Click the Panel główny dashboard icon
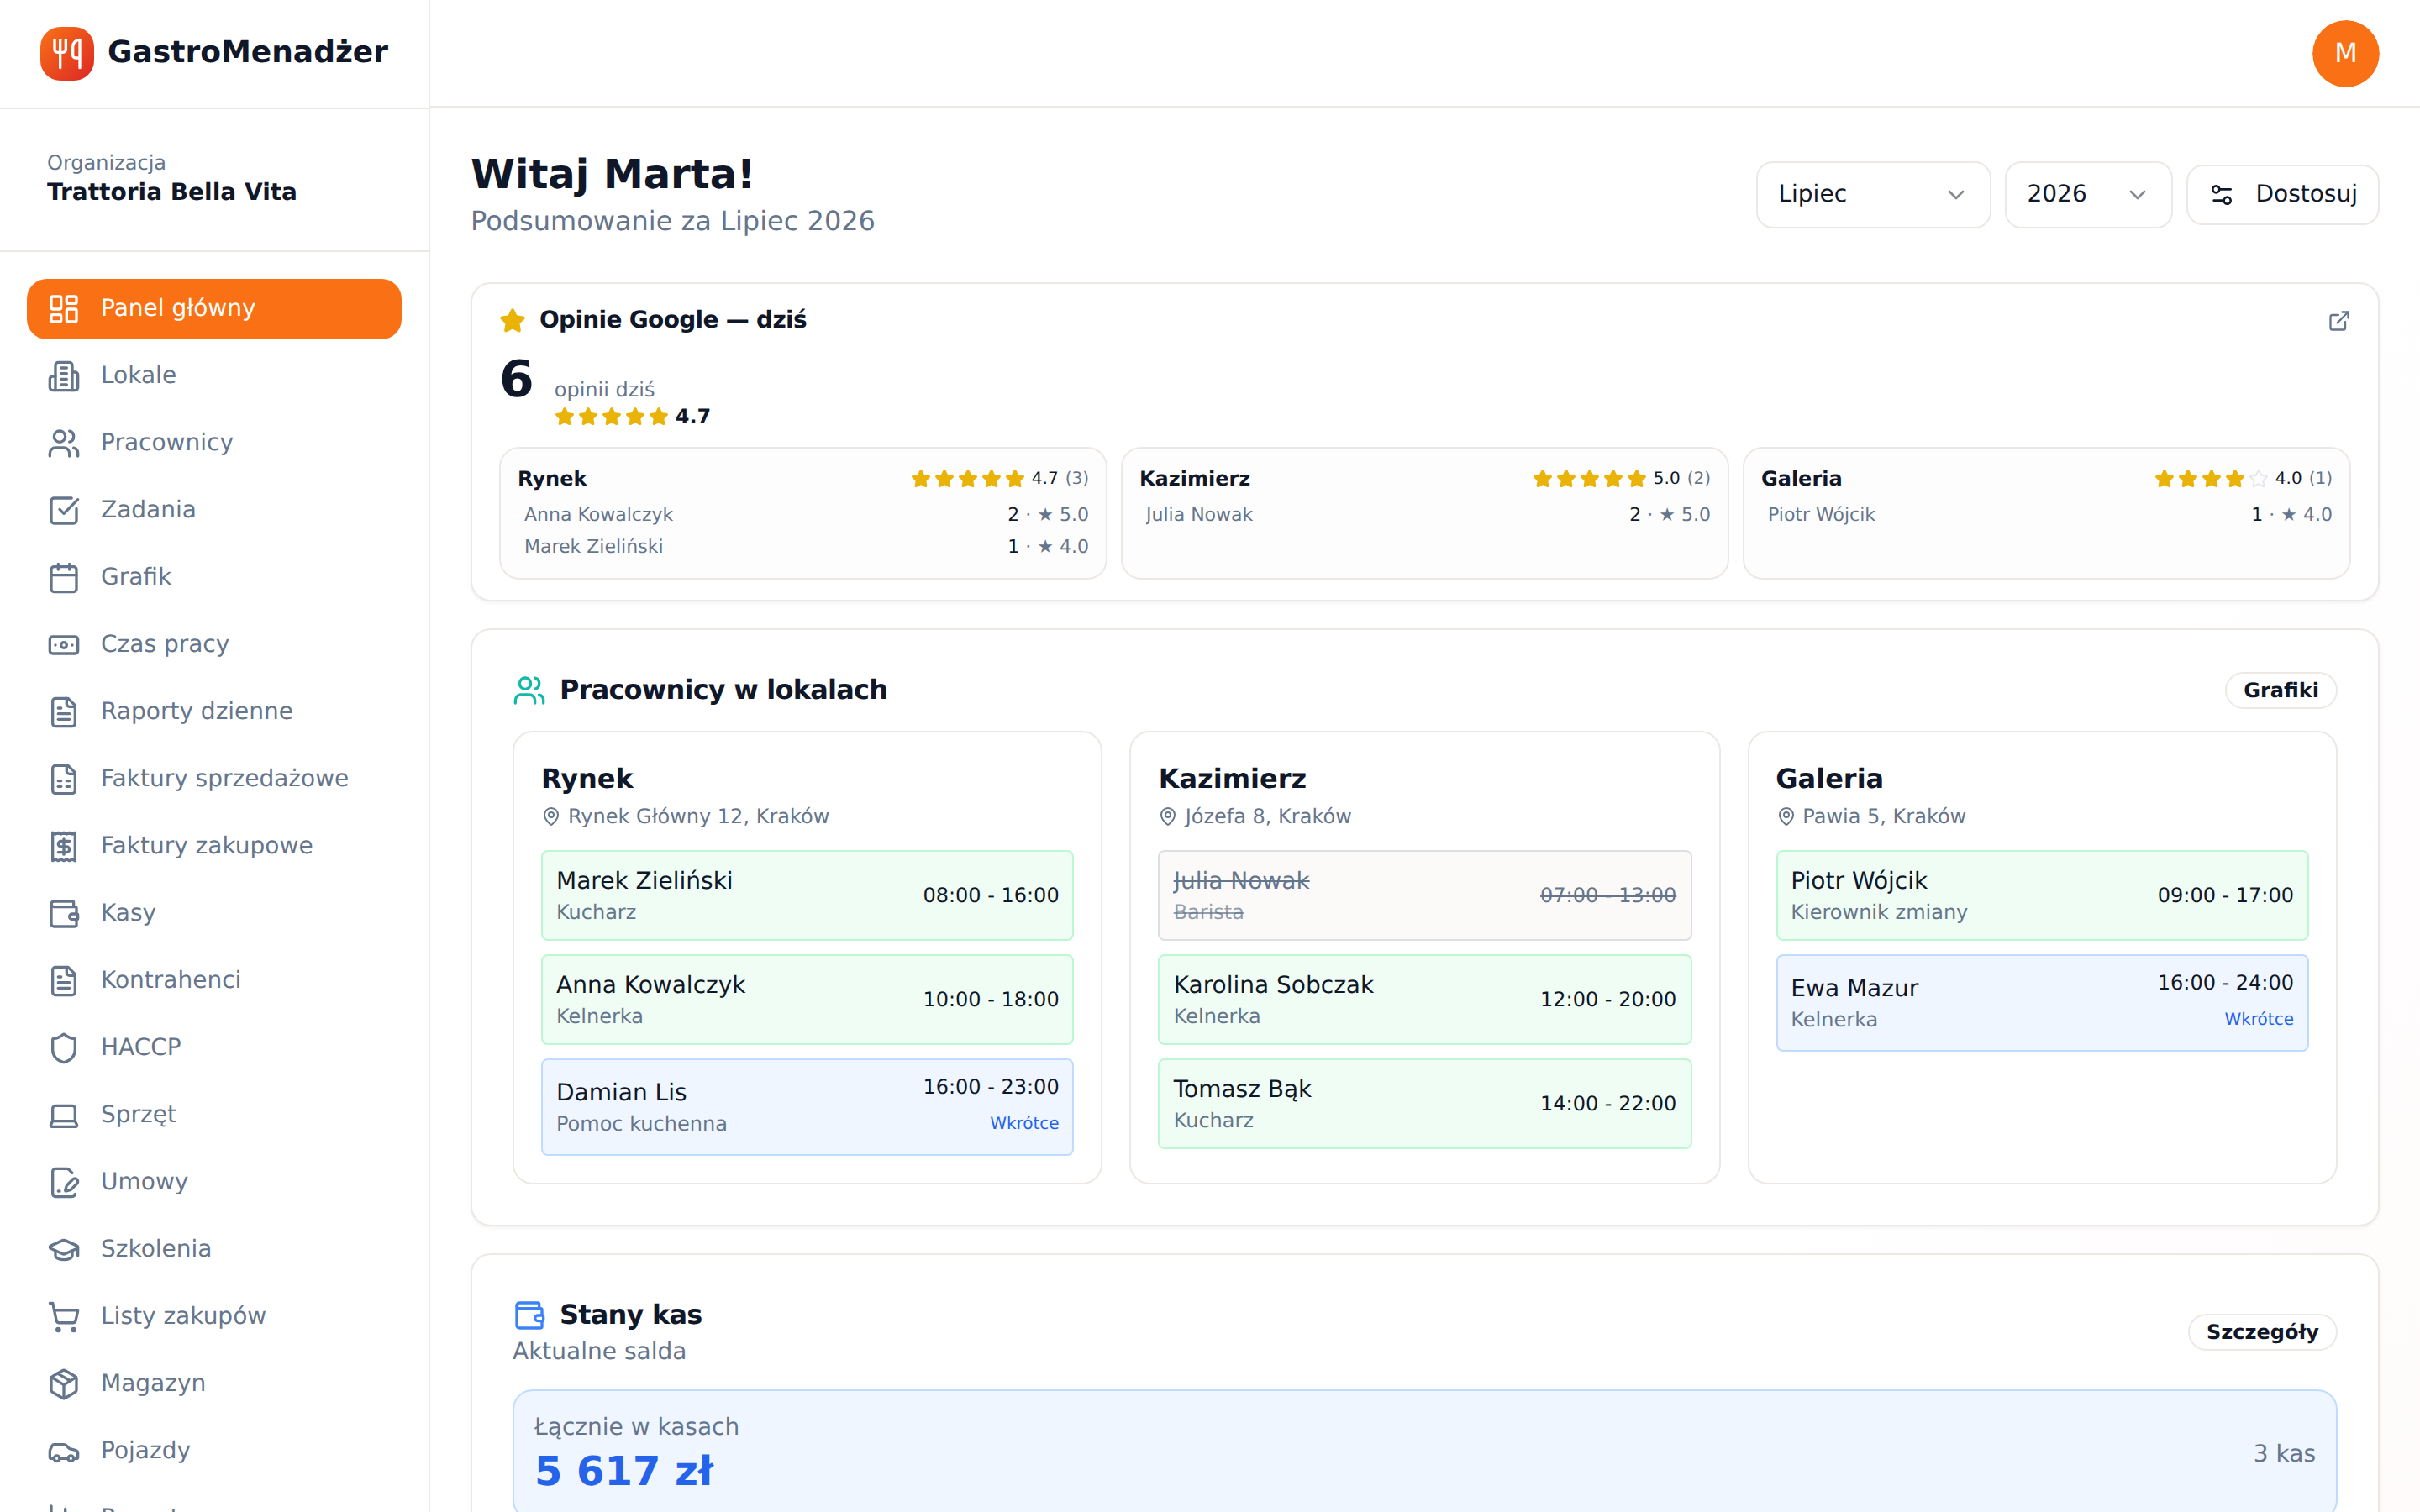The image size is (2420, 1512). pyautogui.click(x=64, y=309)
